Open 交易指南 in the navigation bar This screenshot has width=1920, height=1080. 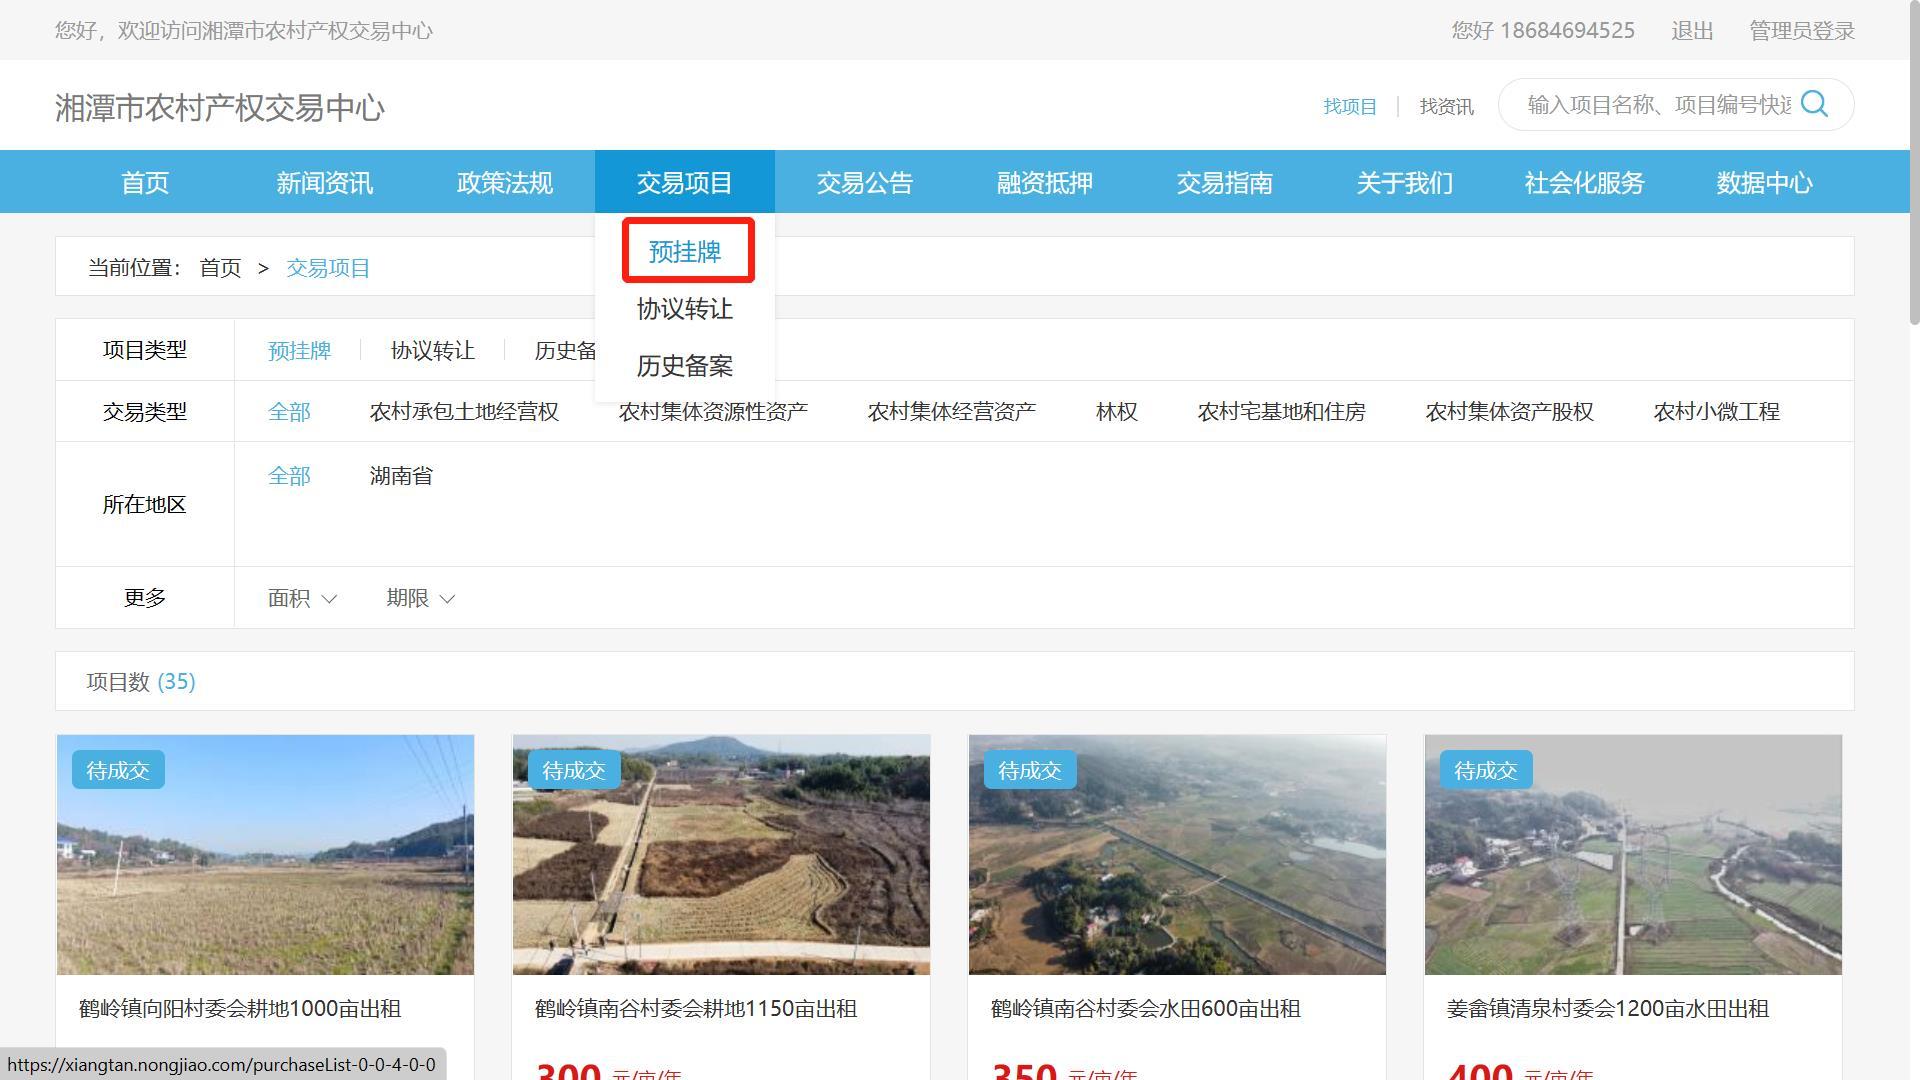click(1225, 182)
